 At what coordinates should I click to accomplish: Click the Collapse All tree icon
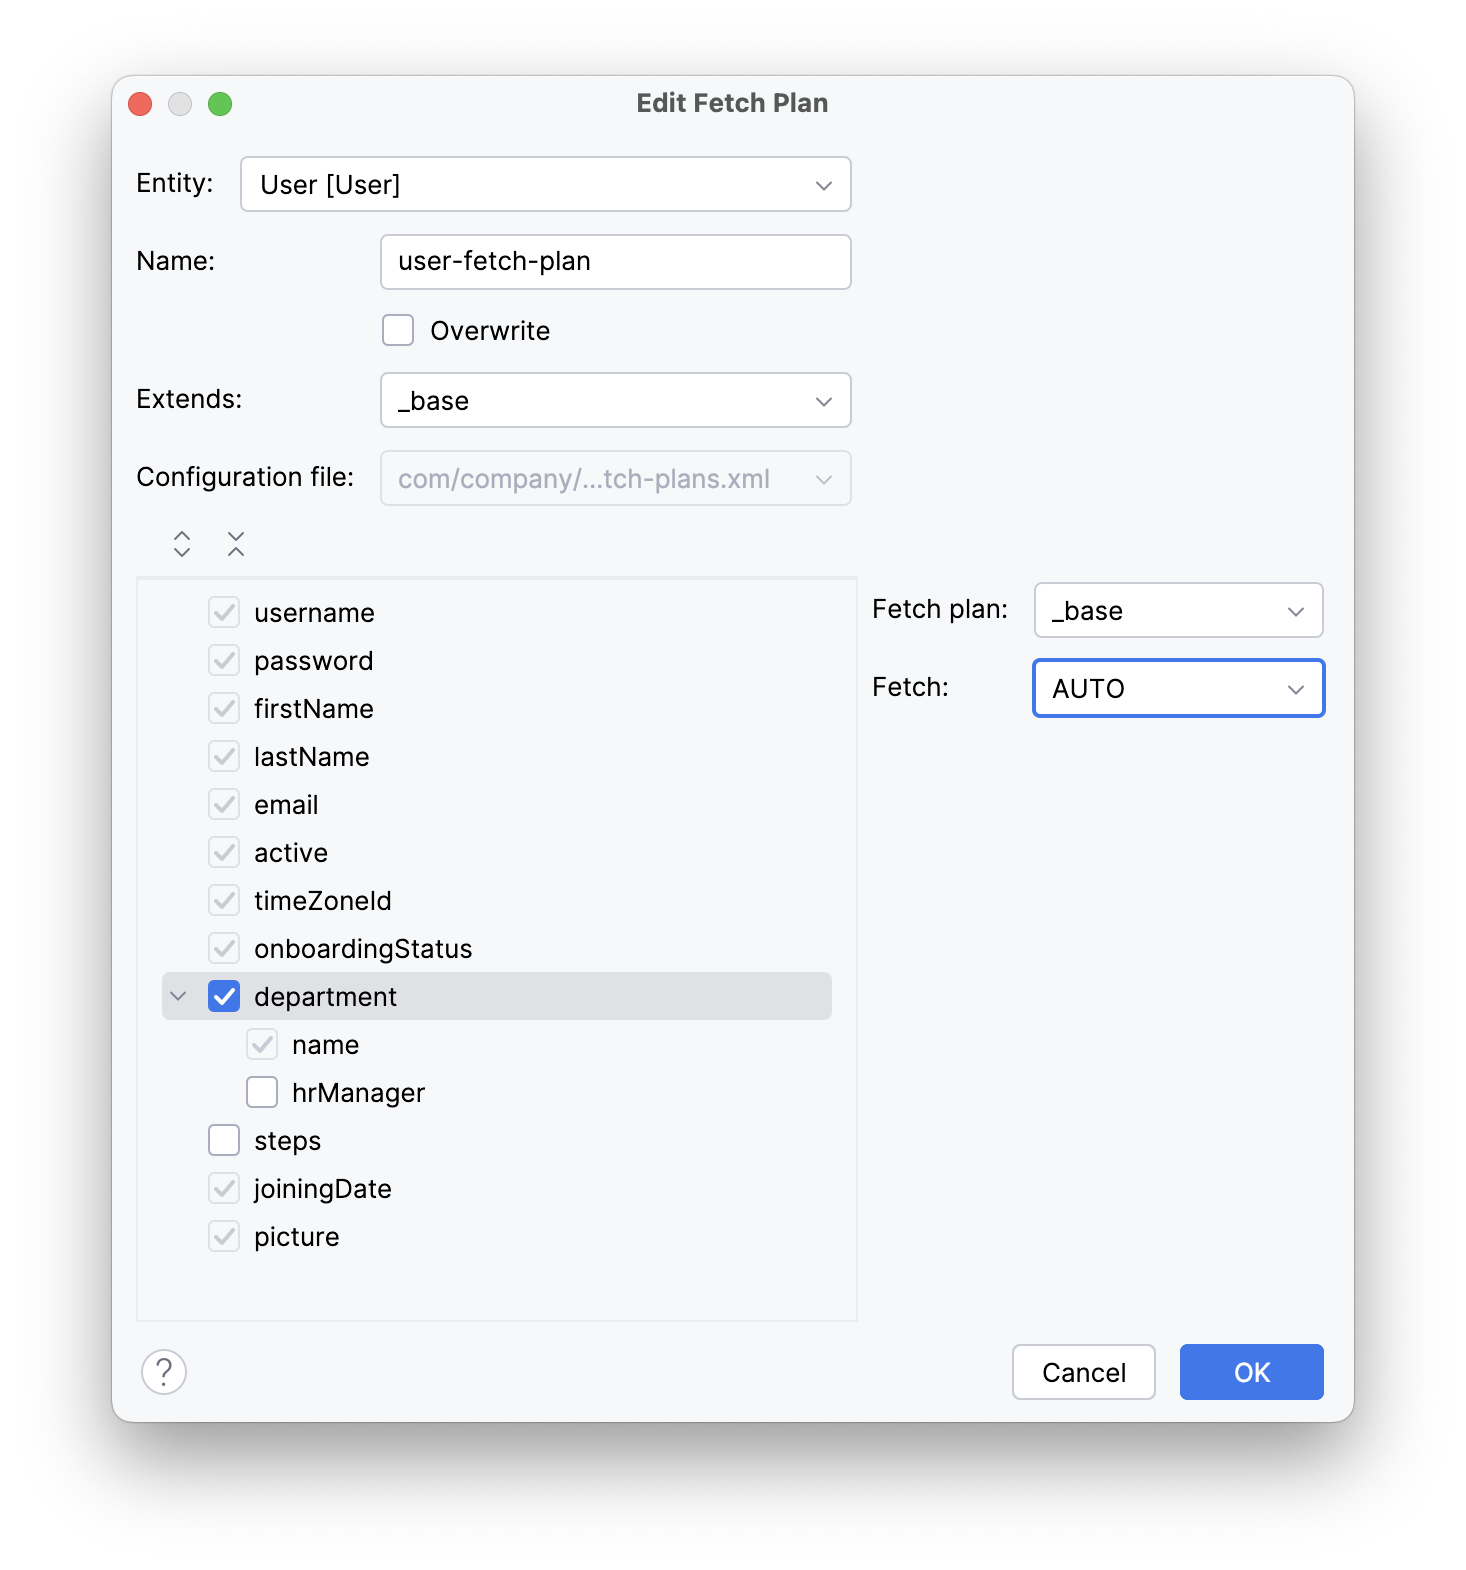236,544
